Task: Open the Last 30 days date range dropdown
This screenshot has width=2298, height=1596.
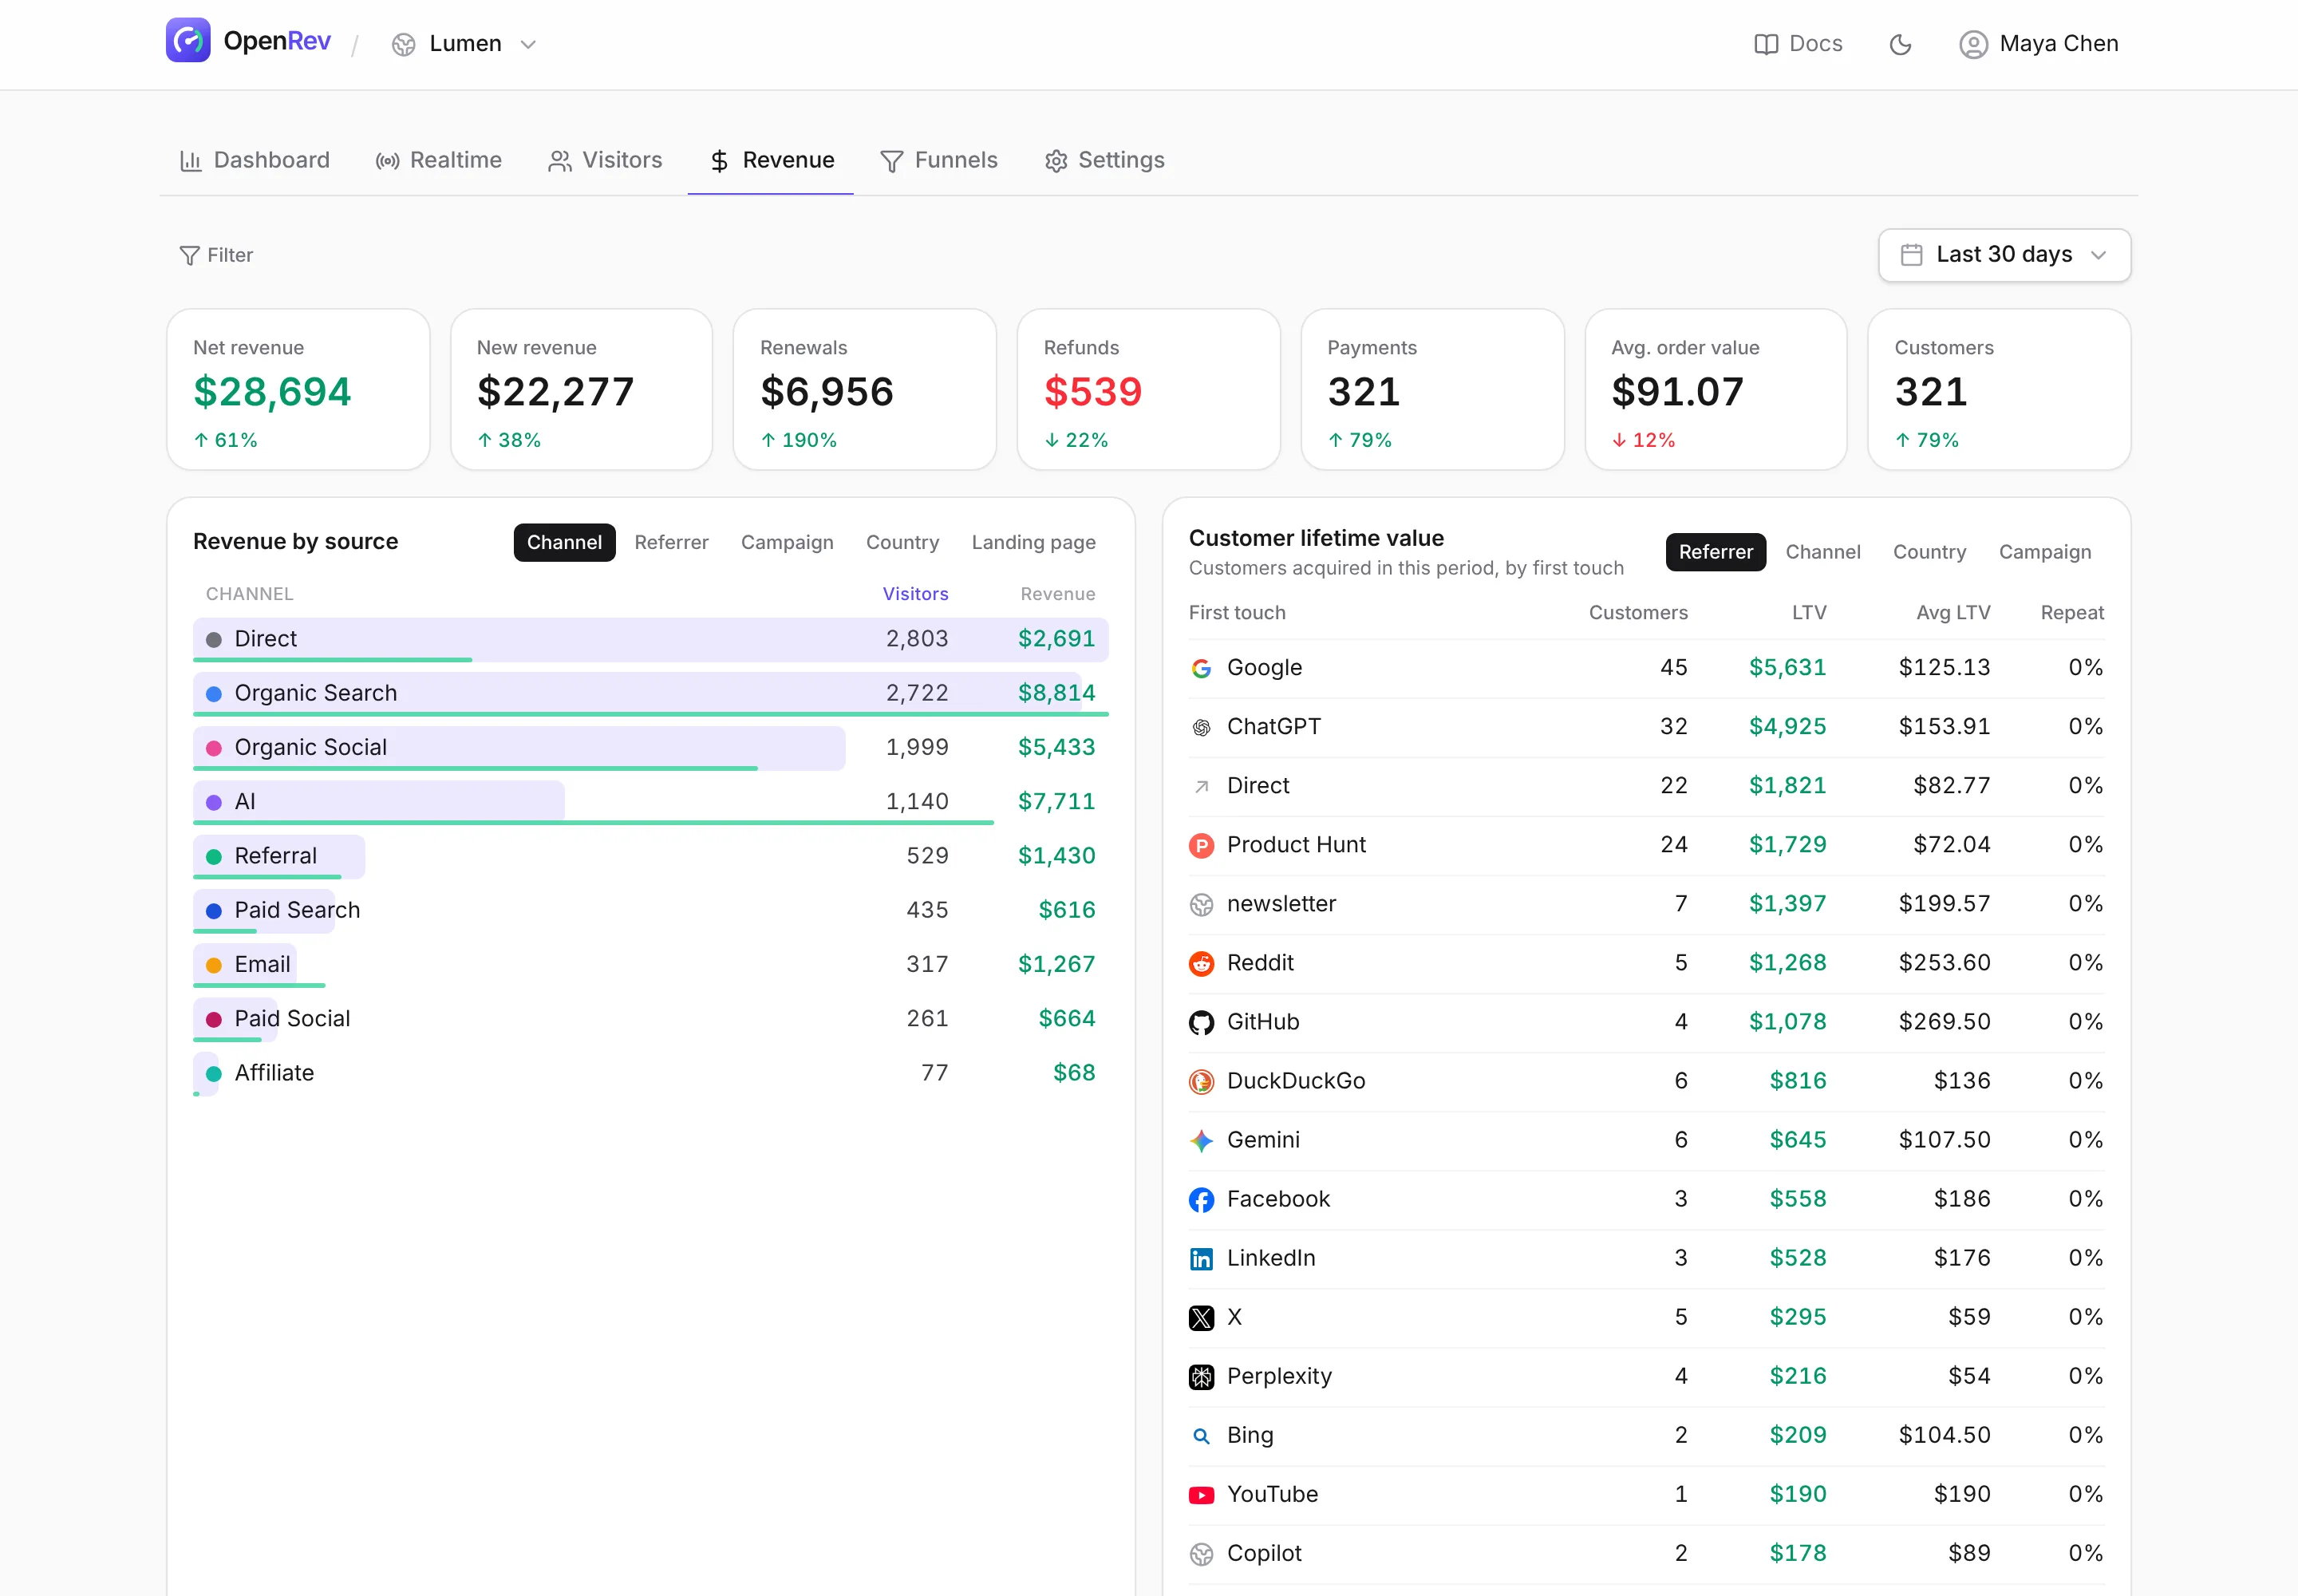Action: (2004, 255)
